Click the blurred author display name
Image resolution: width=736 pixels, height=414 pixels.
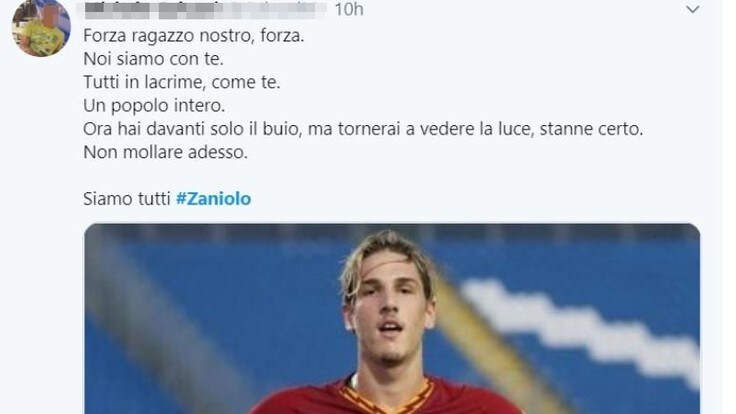153,10
